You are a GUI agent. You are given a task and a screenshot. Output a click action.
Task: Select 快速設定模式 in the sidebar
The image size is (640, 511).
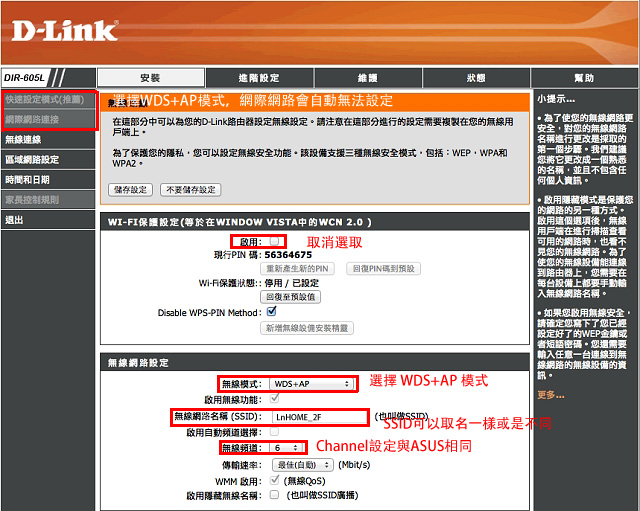[48, 100]
